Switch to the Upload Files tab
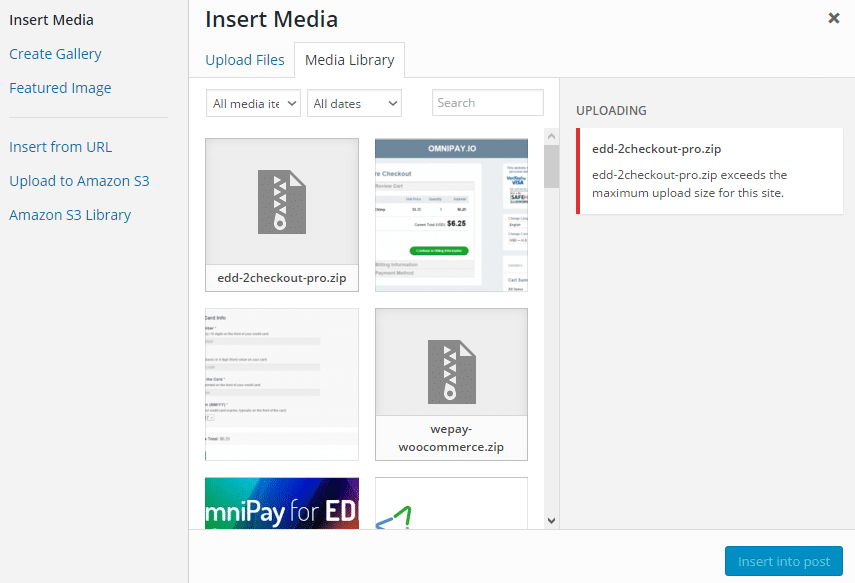 244,60
